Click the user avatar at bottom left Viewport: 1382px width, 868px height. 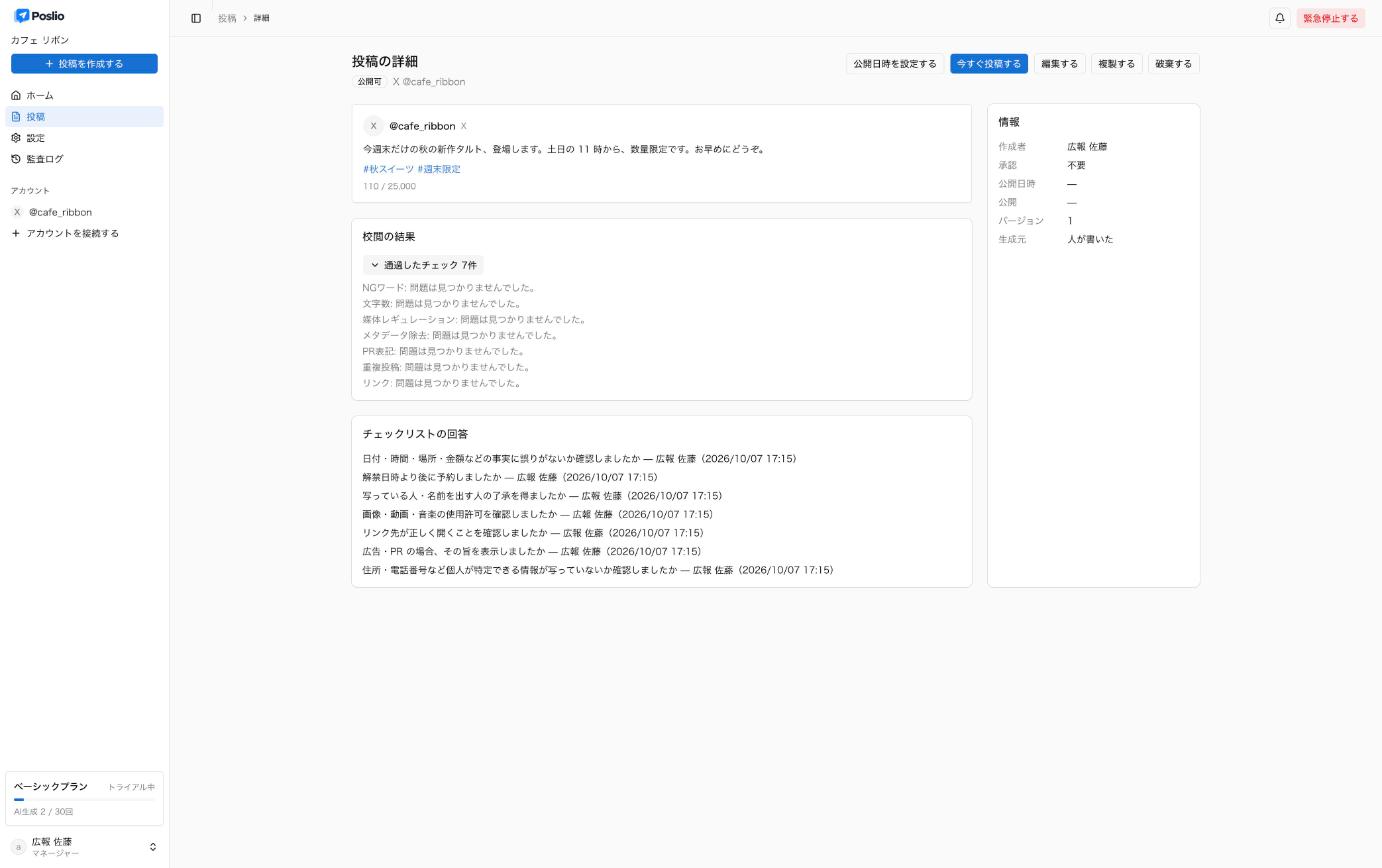pos(17,847)
